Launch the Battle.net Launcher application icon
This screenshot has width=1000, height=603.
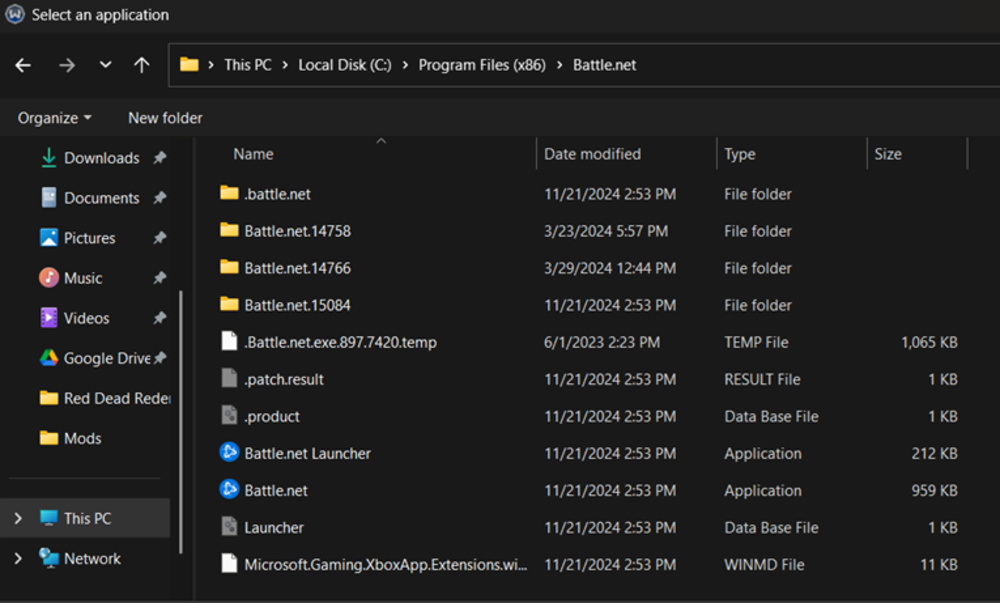point(230,453)
